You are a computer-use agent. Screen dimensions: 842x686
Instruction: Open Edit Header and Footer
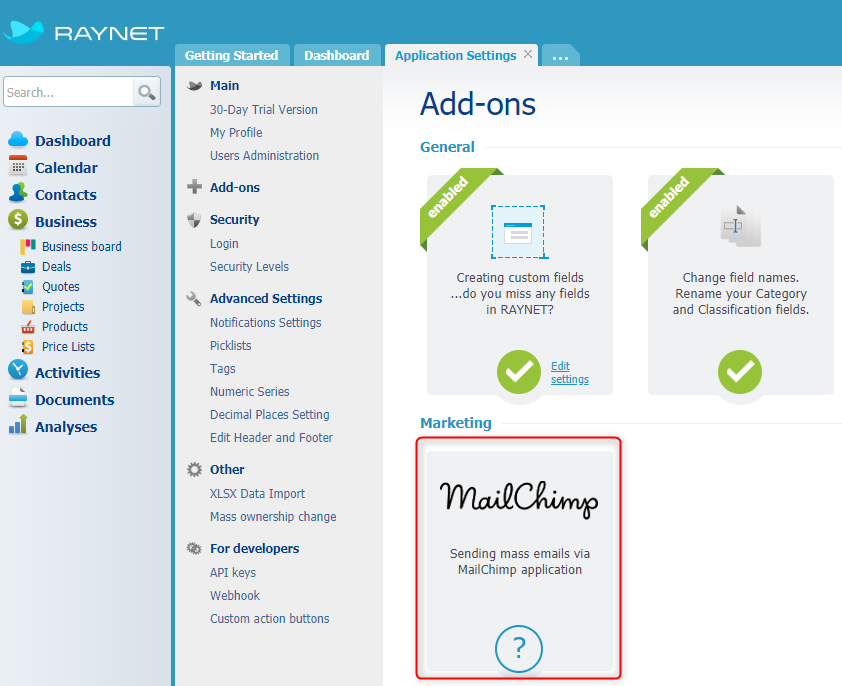[x=271, y=438]
